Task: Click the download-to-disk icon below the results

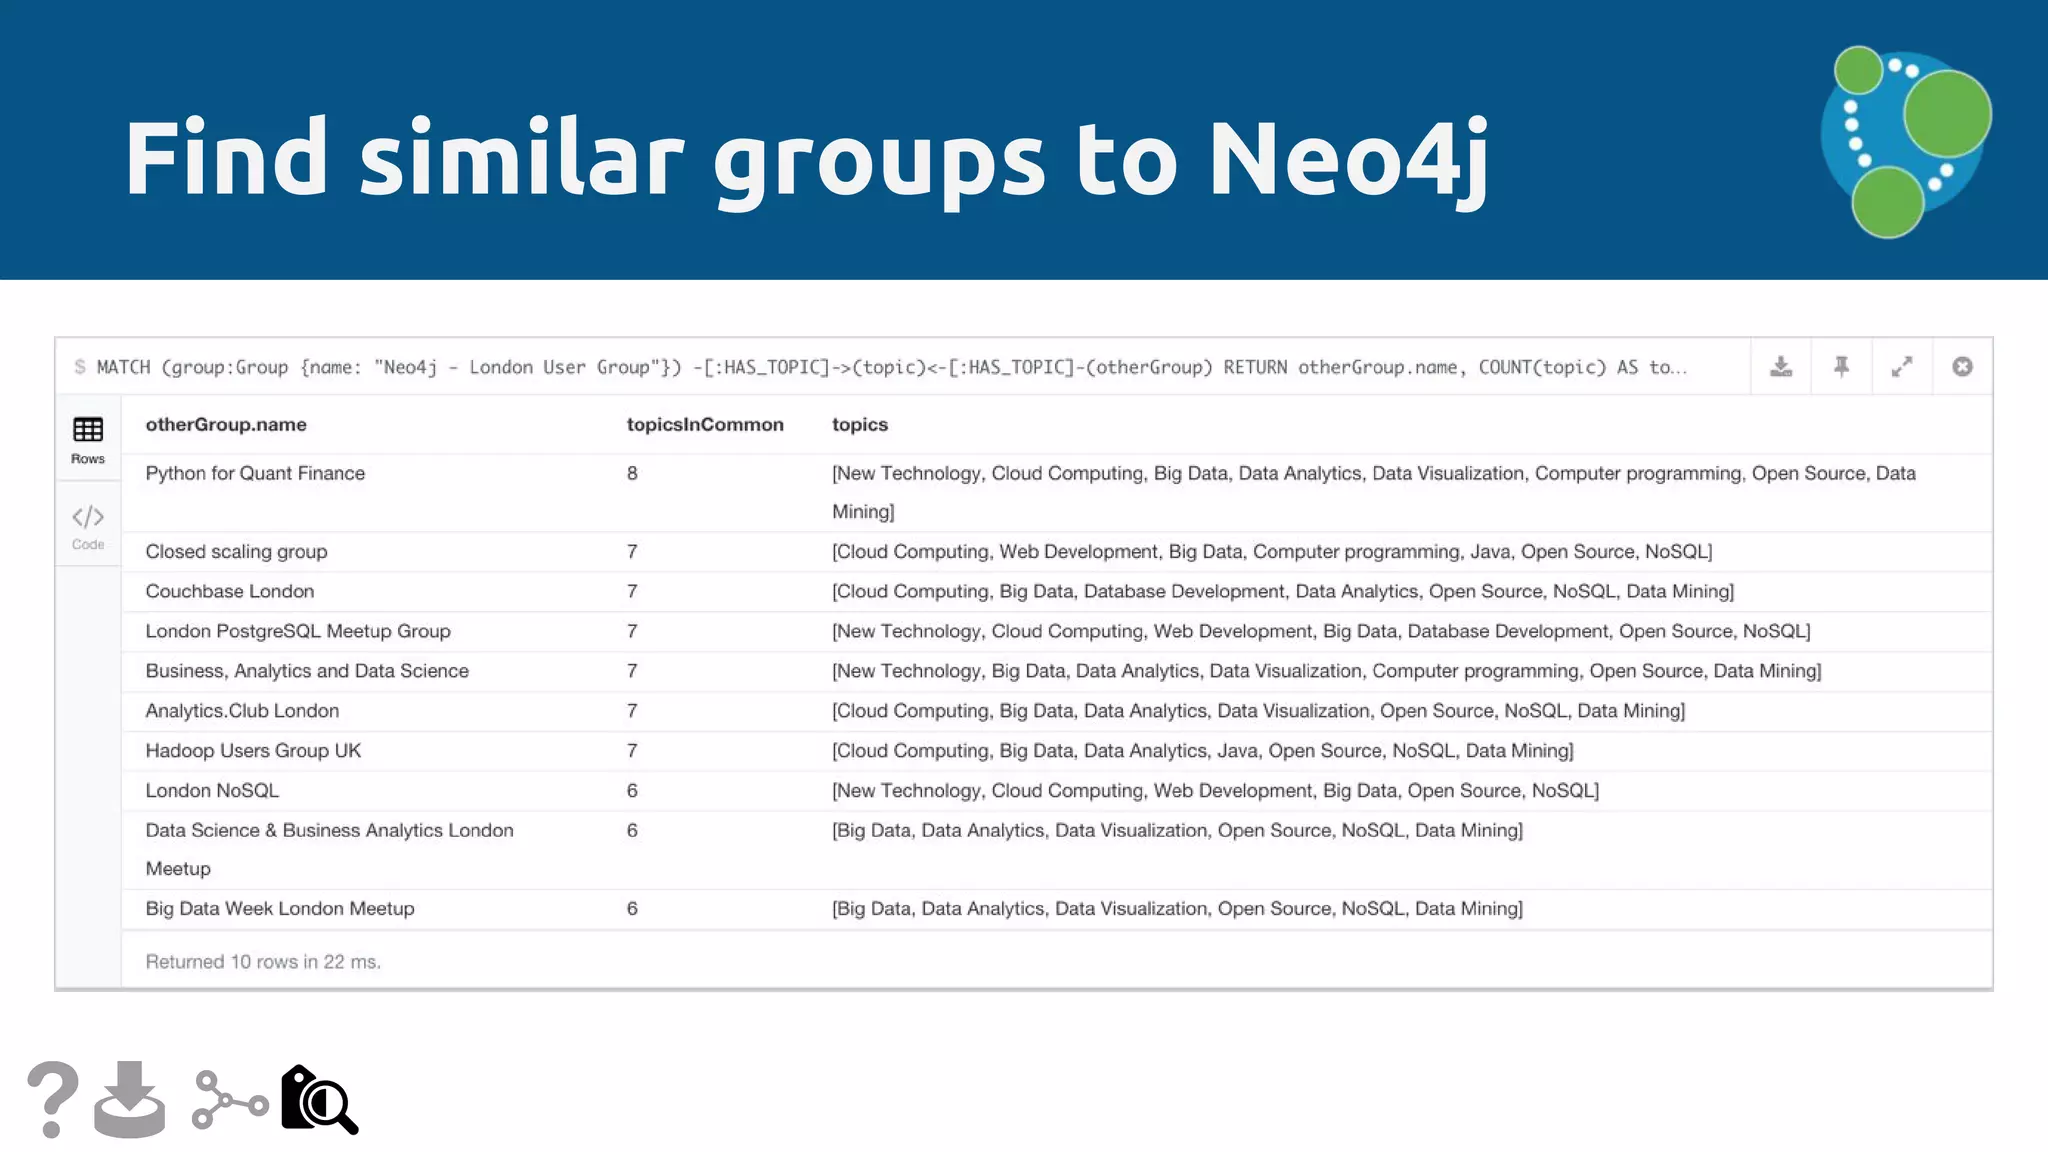Action: tap(130, 1099)
